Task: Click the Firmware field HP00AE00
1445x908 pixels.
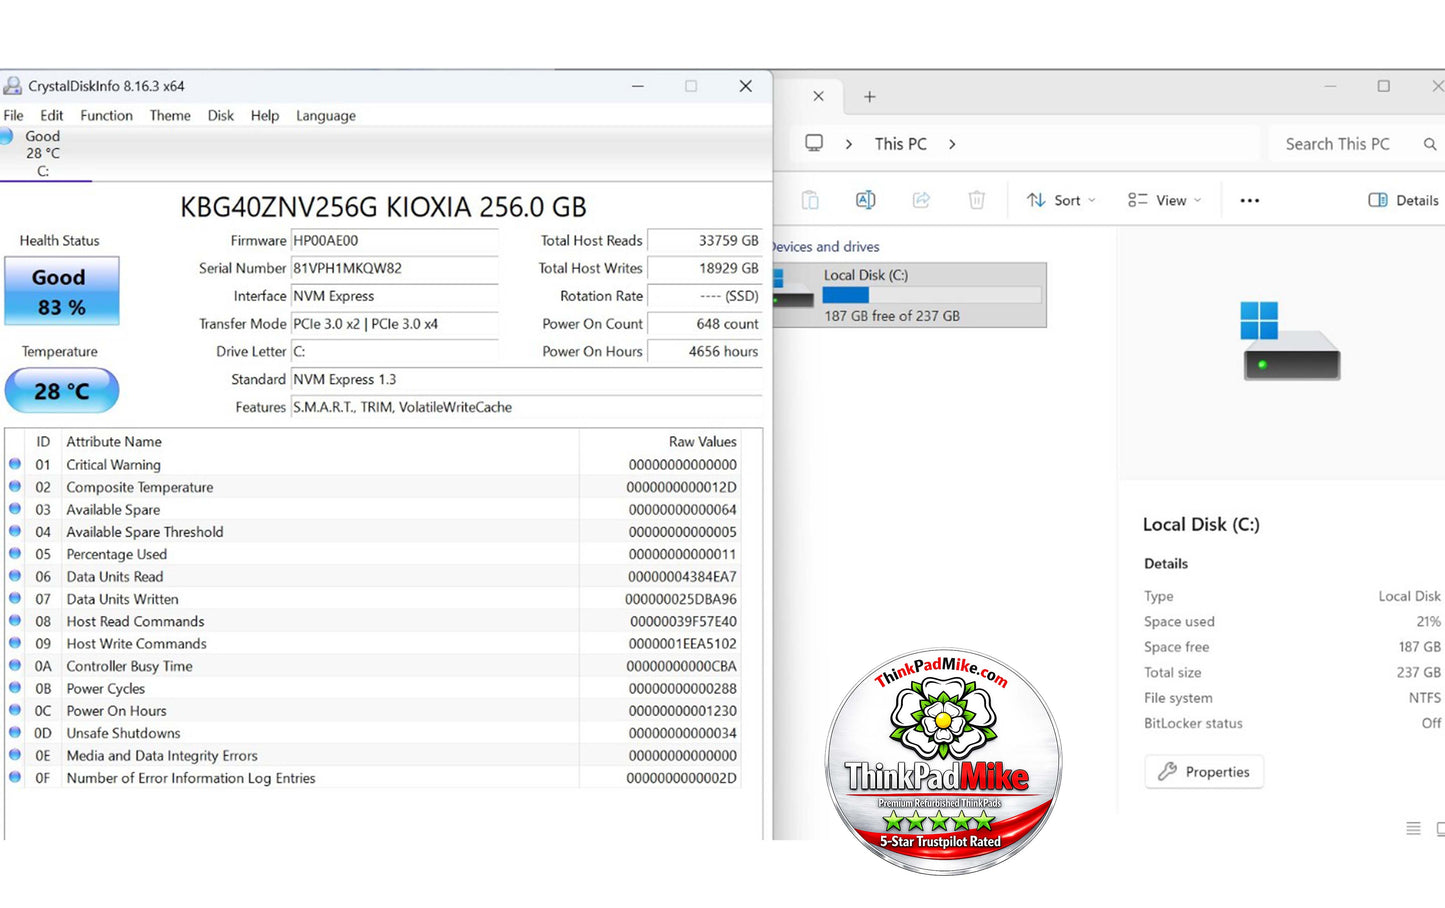Action: point(395,241)
